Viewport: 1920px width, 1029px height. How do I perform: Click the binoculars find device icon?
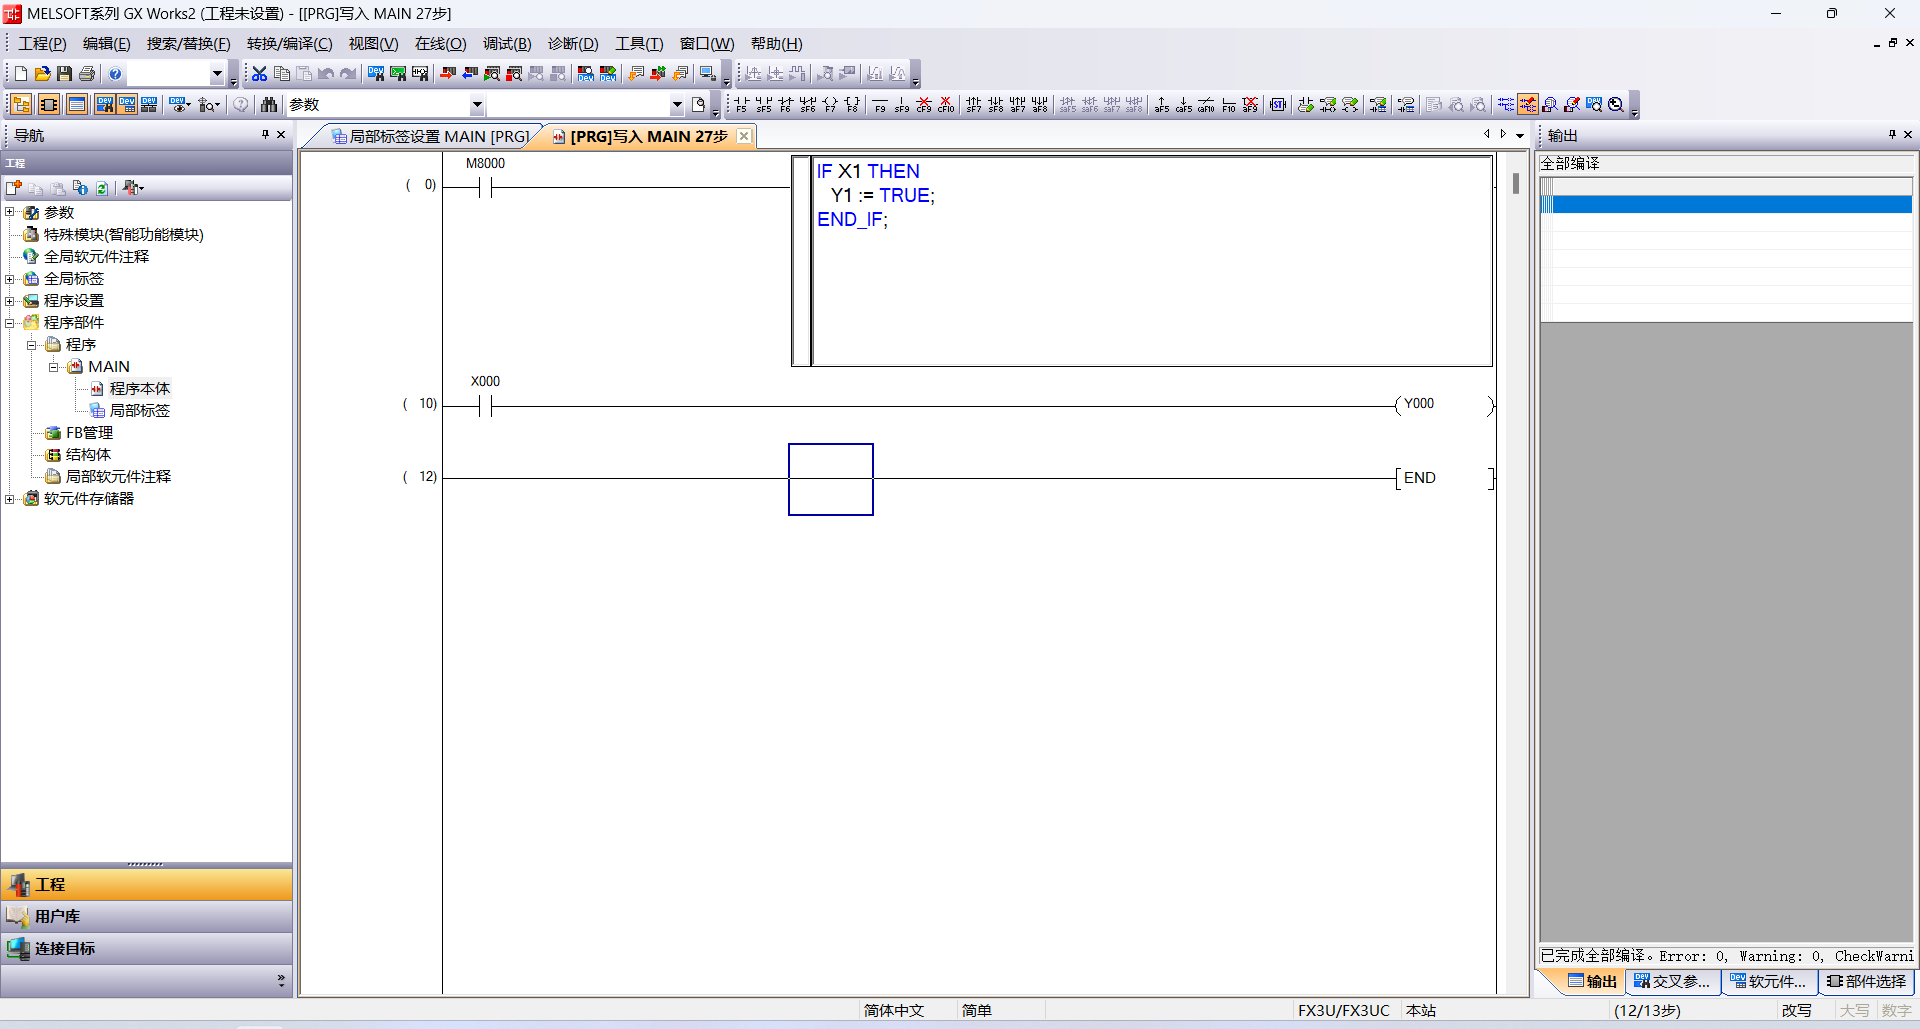tap(268, 105)
